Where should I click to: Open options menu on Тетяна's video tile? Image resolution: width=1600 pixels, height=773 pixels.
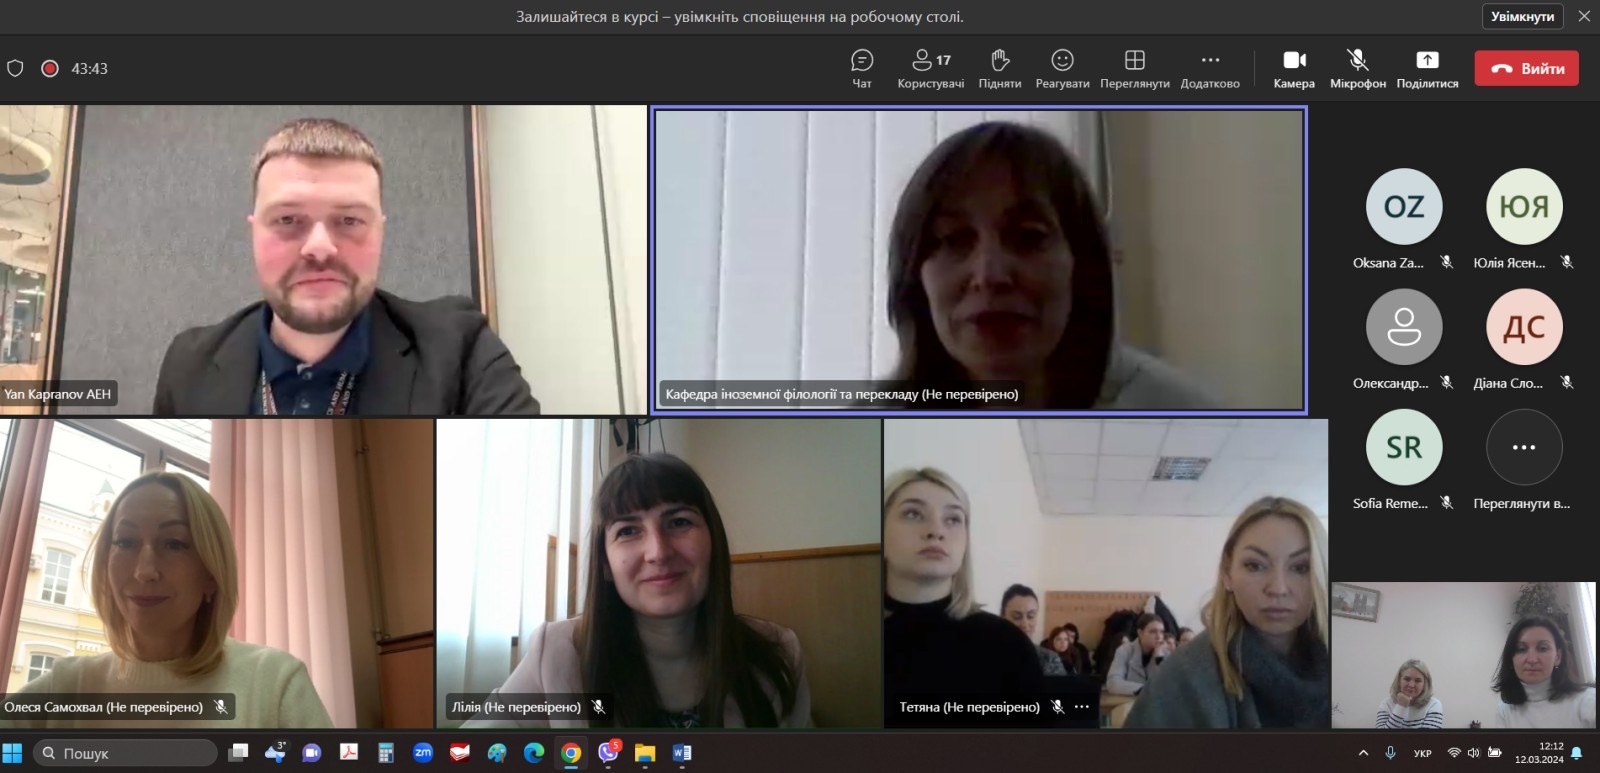click(1082, 707)
